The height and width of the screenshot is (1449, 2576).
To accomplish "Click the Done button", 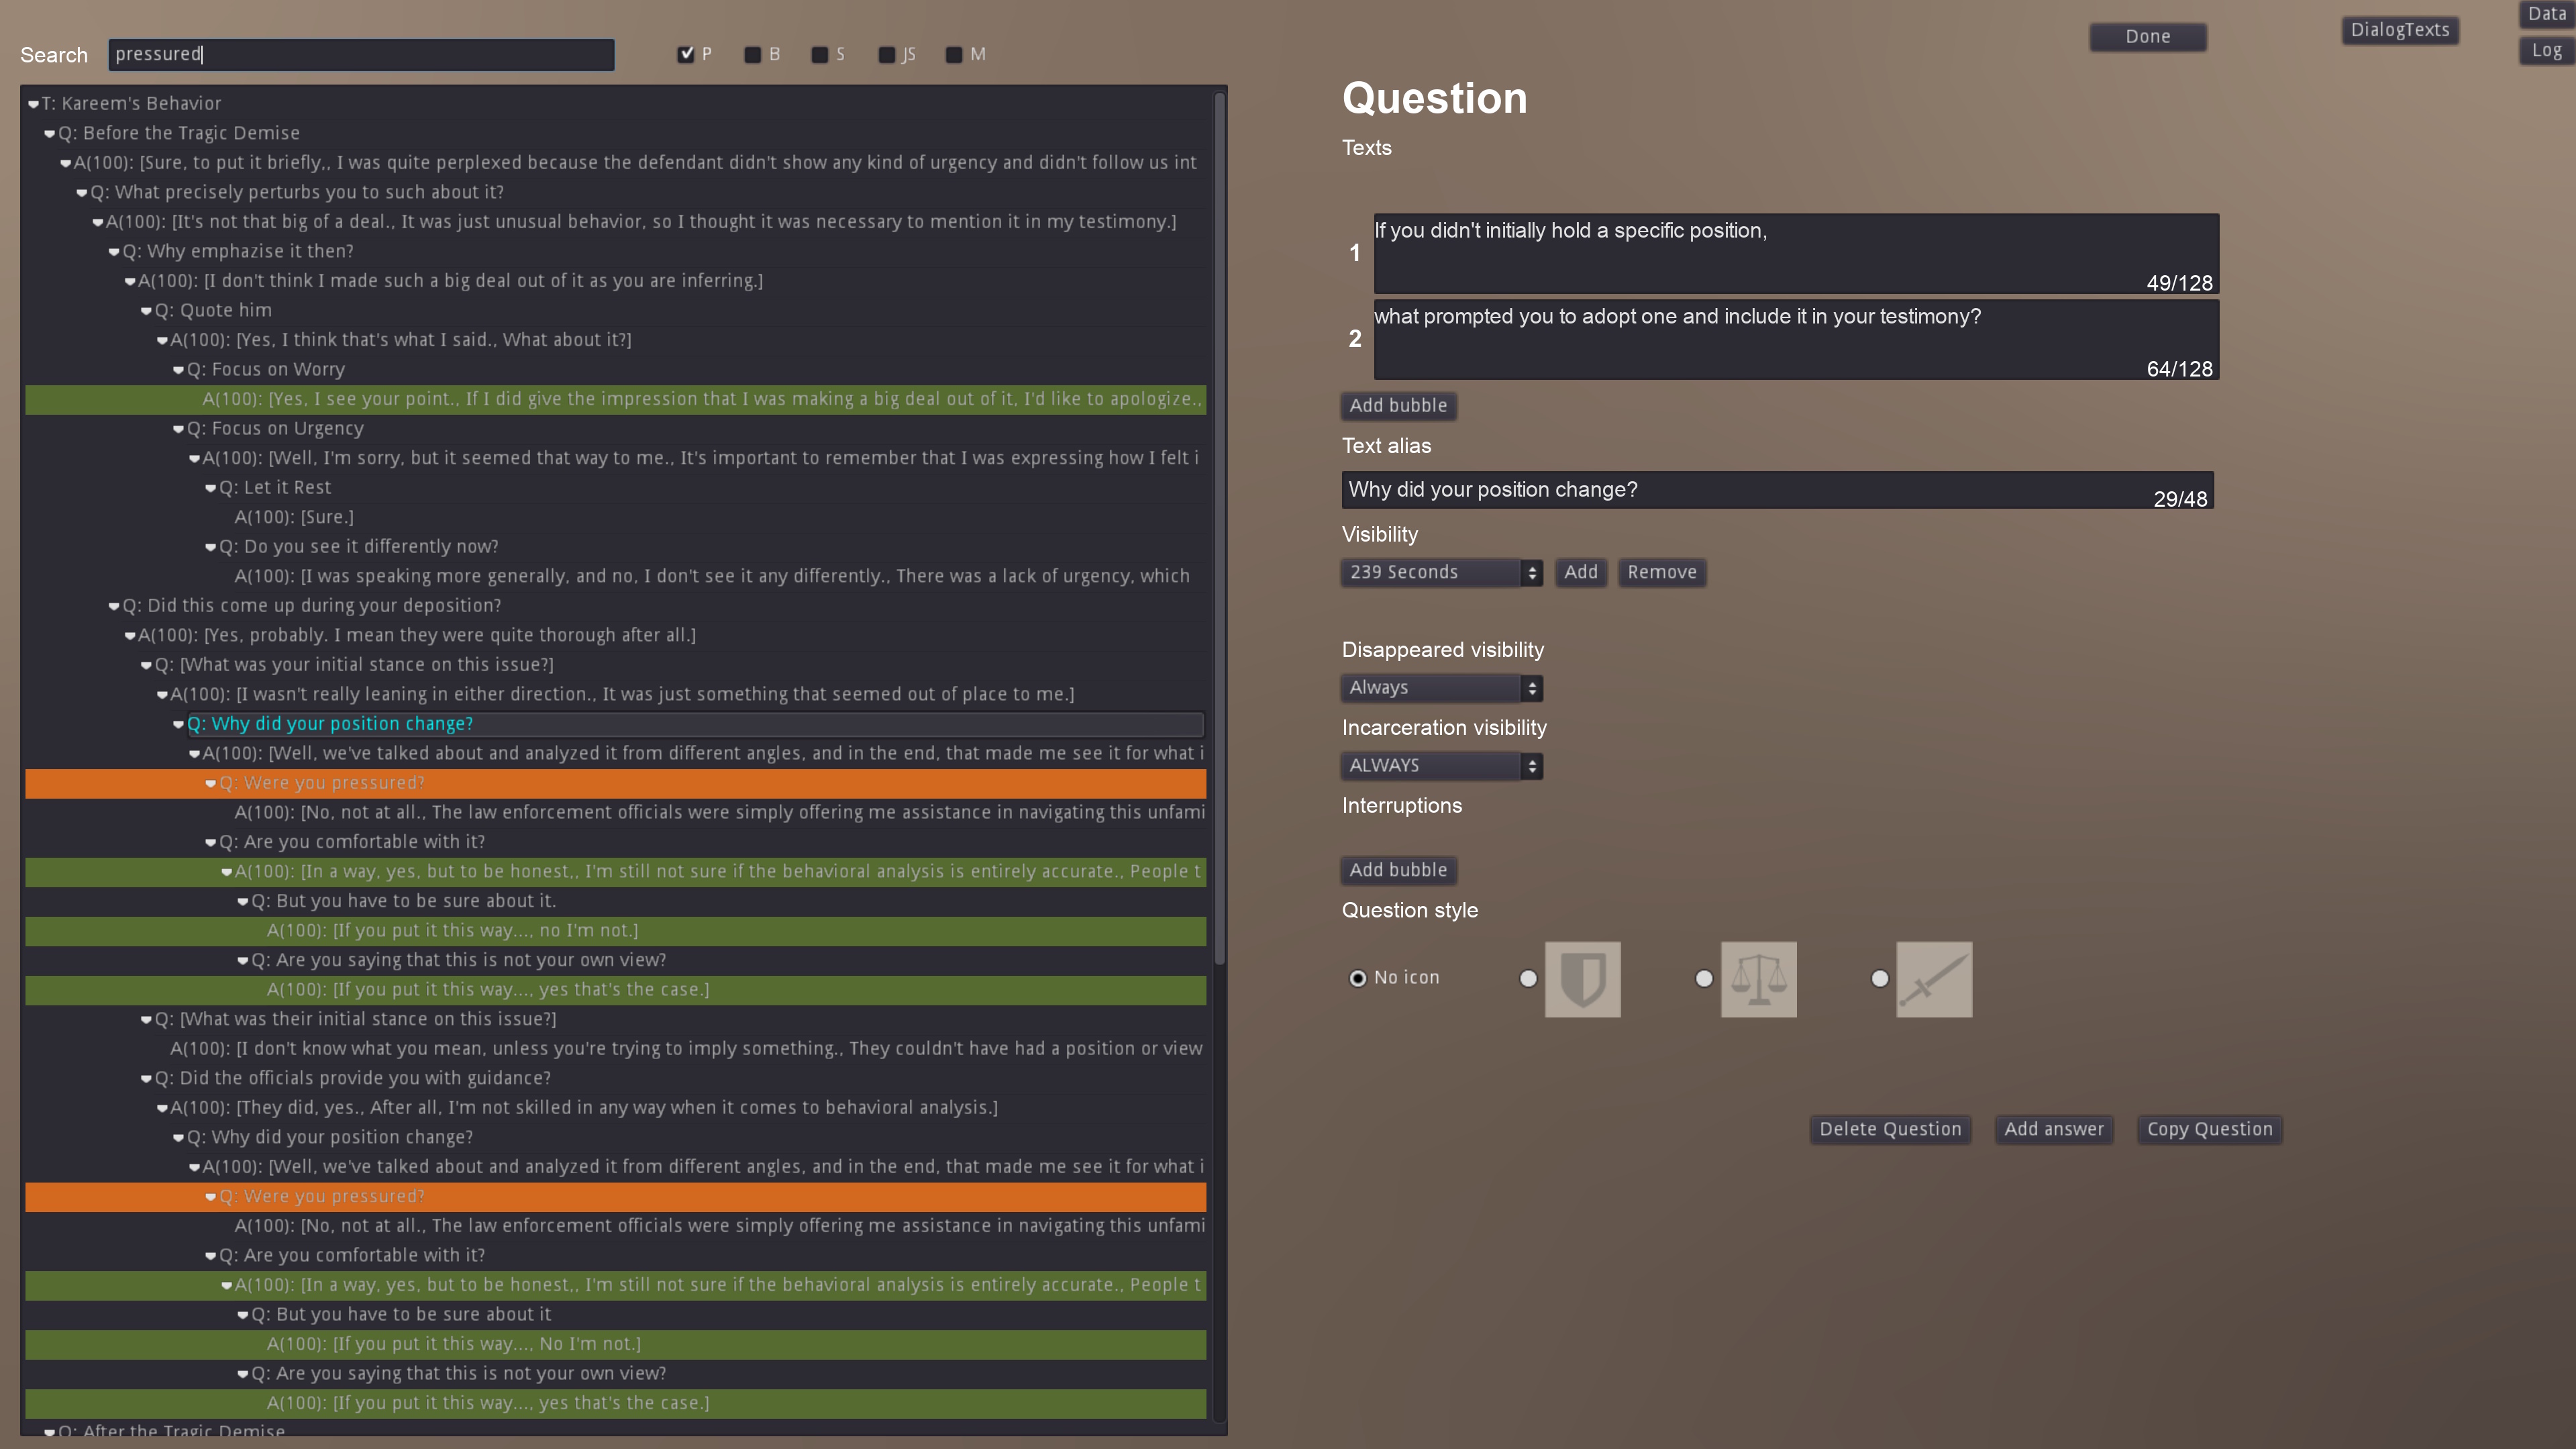I will coord(2148,37).
